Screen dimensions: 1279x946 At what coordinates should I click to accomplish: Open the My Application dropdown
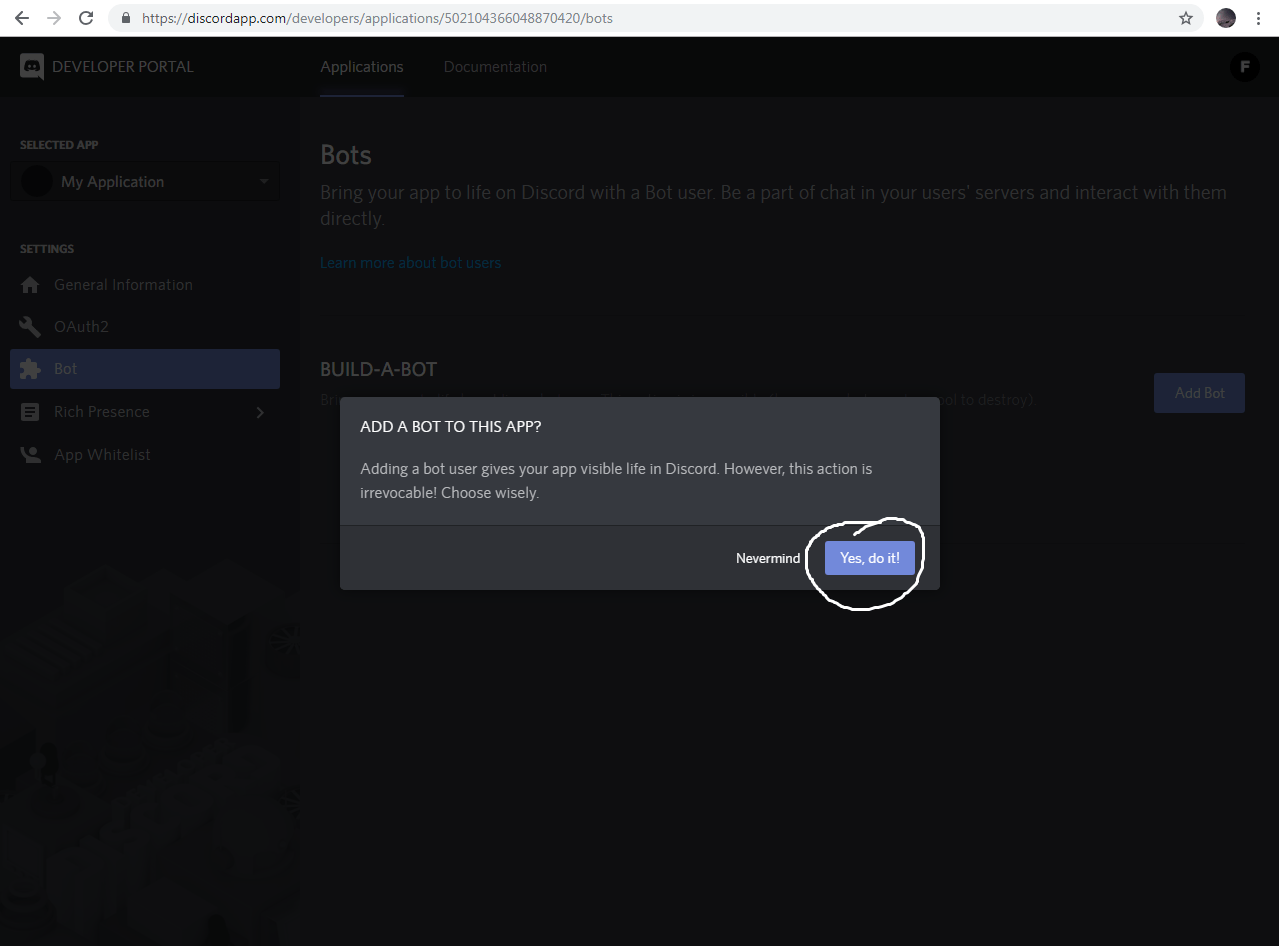145,182
